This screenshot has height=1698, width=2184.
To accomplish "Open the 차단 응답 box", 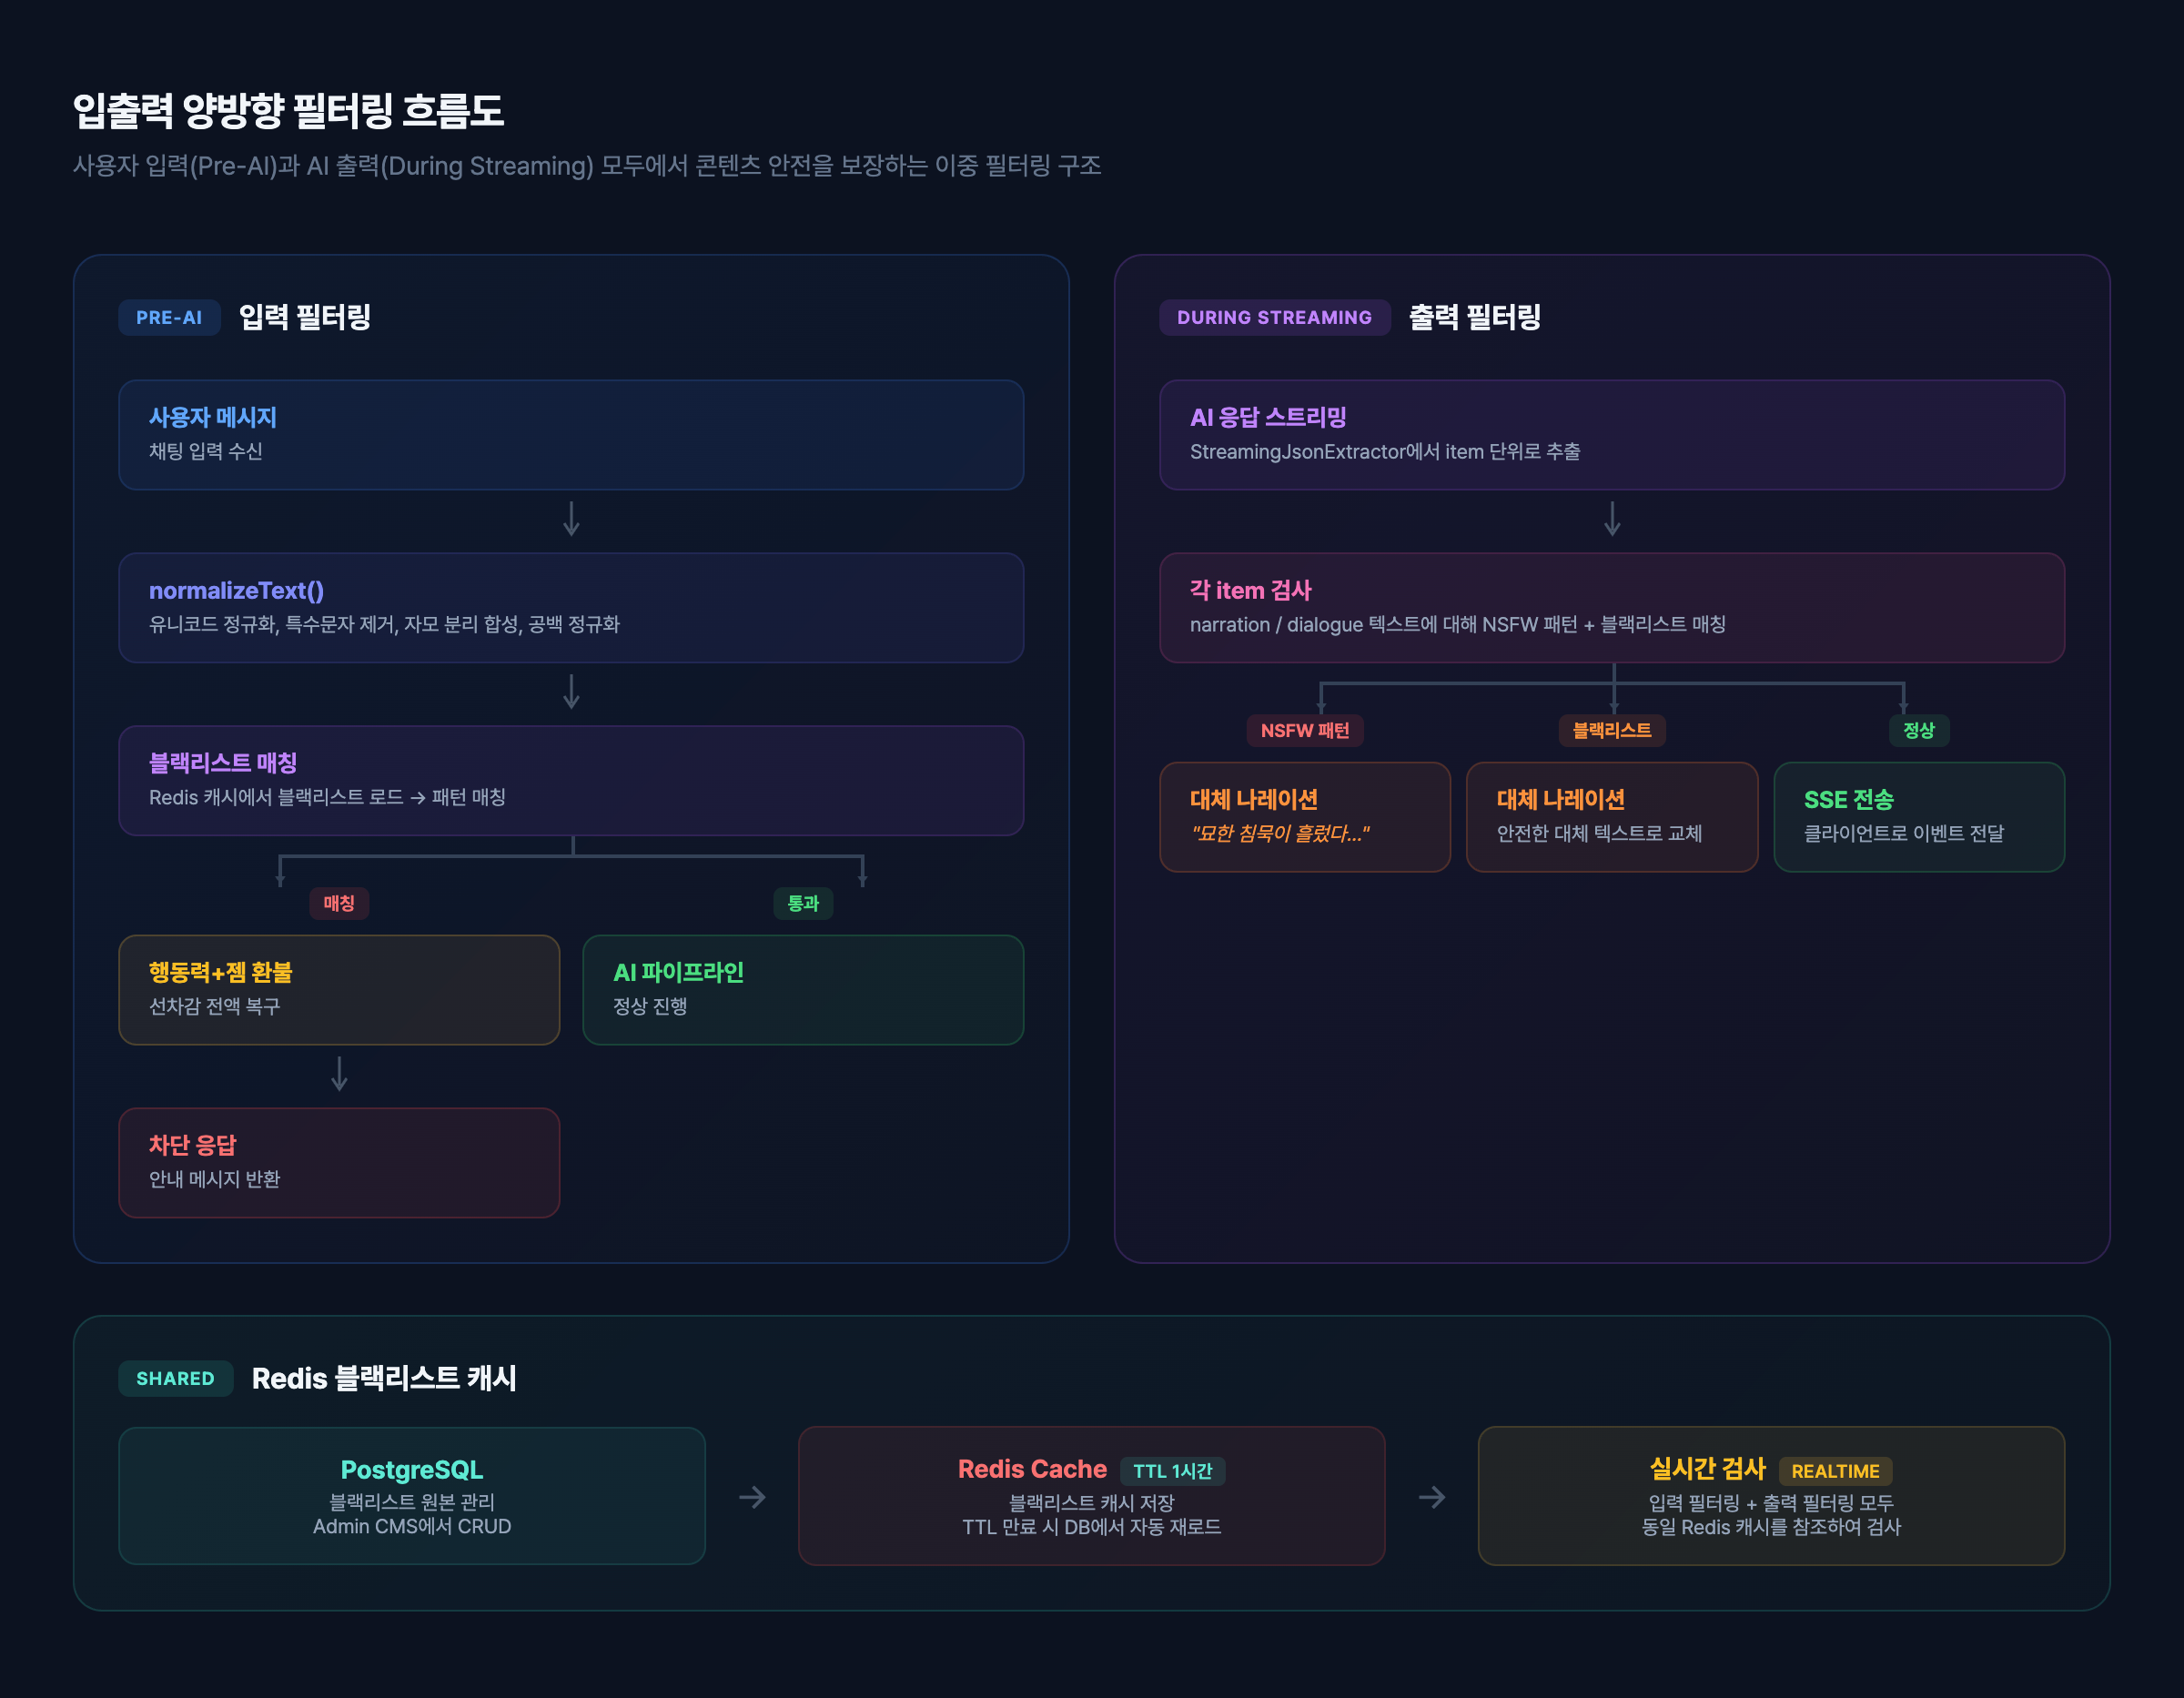I will [x=339, y=1162].
